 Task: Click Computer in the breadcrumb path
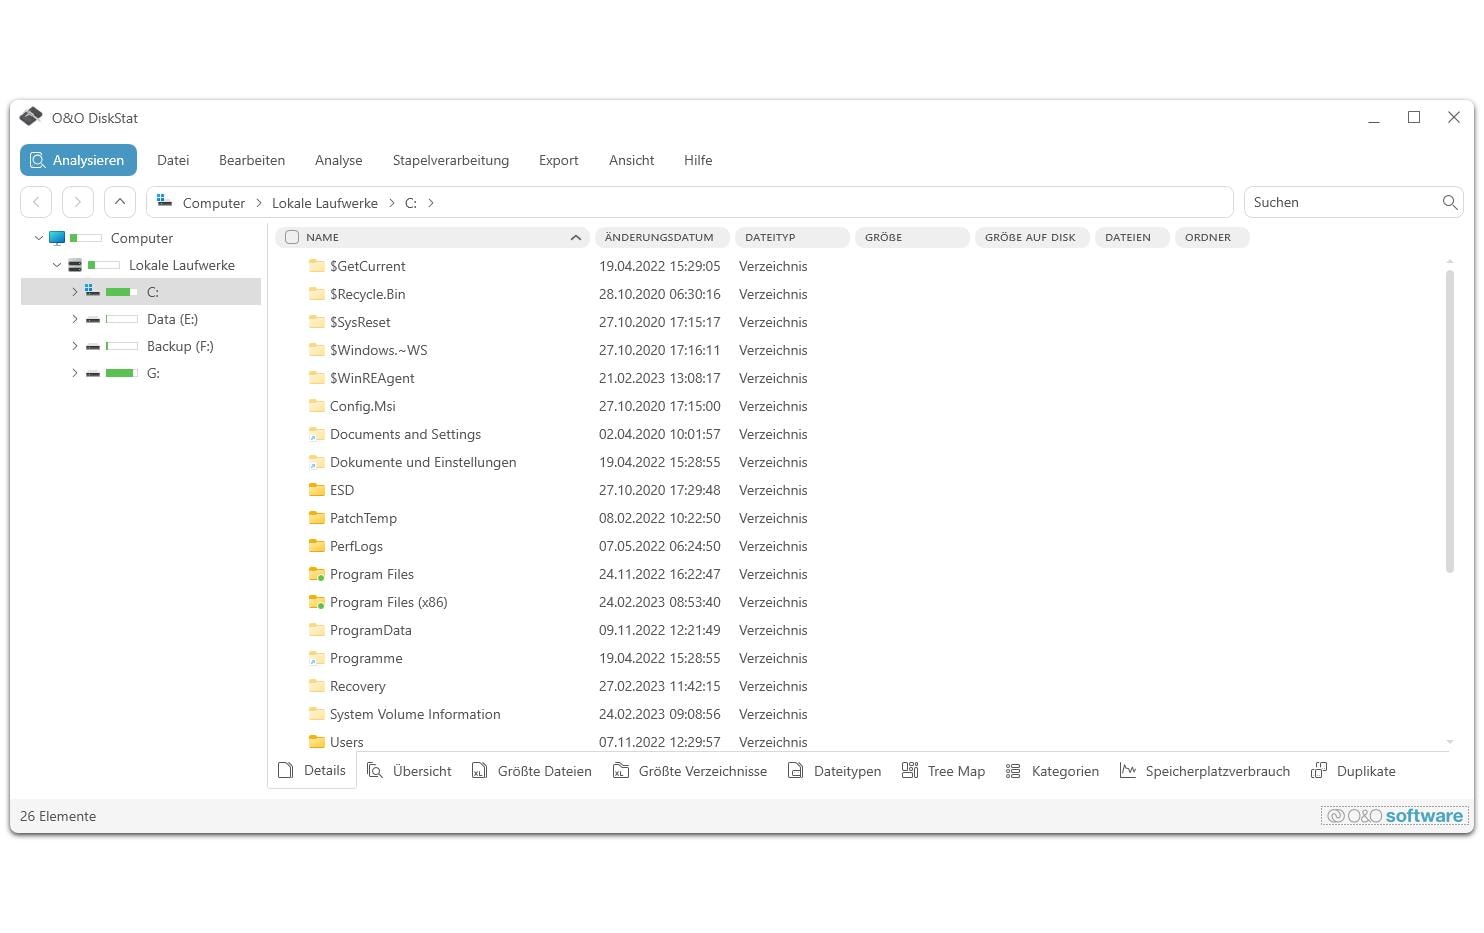coord(213,203)
